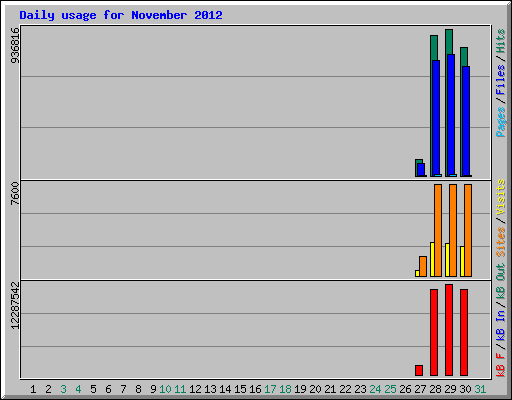This screenshot has width=512, height=400.
Task: Click day number 7 on the axis
Action: click(123, 389)
